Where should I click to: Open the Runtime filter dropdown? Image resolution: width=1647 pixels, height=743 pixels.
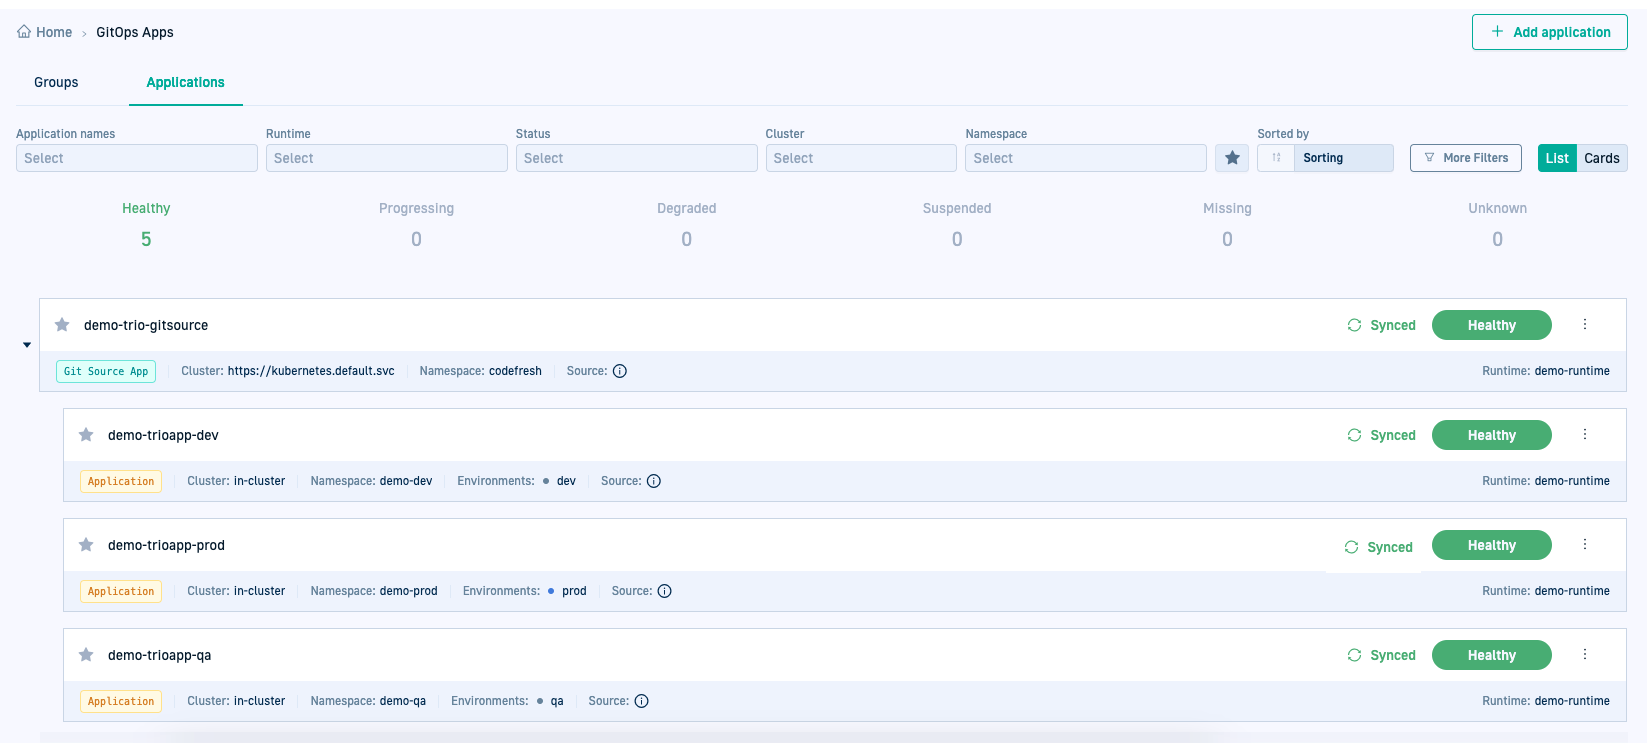pos(386,158)
